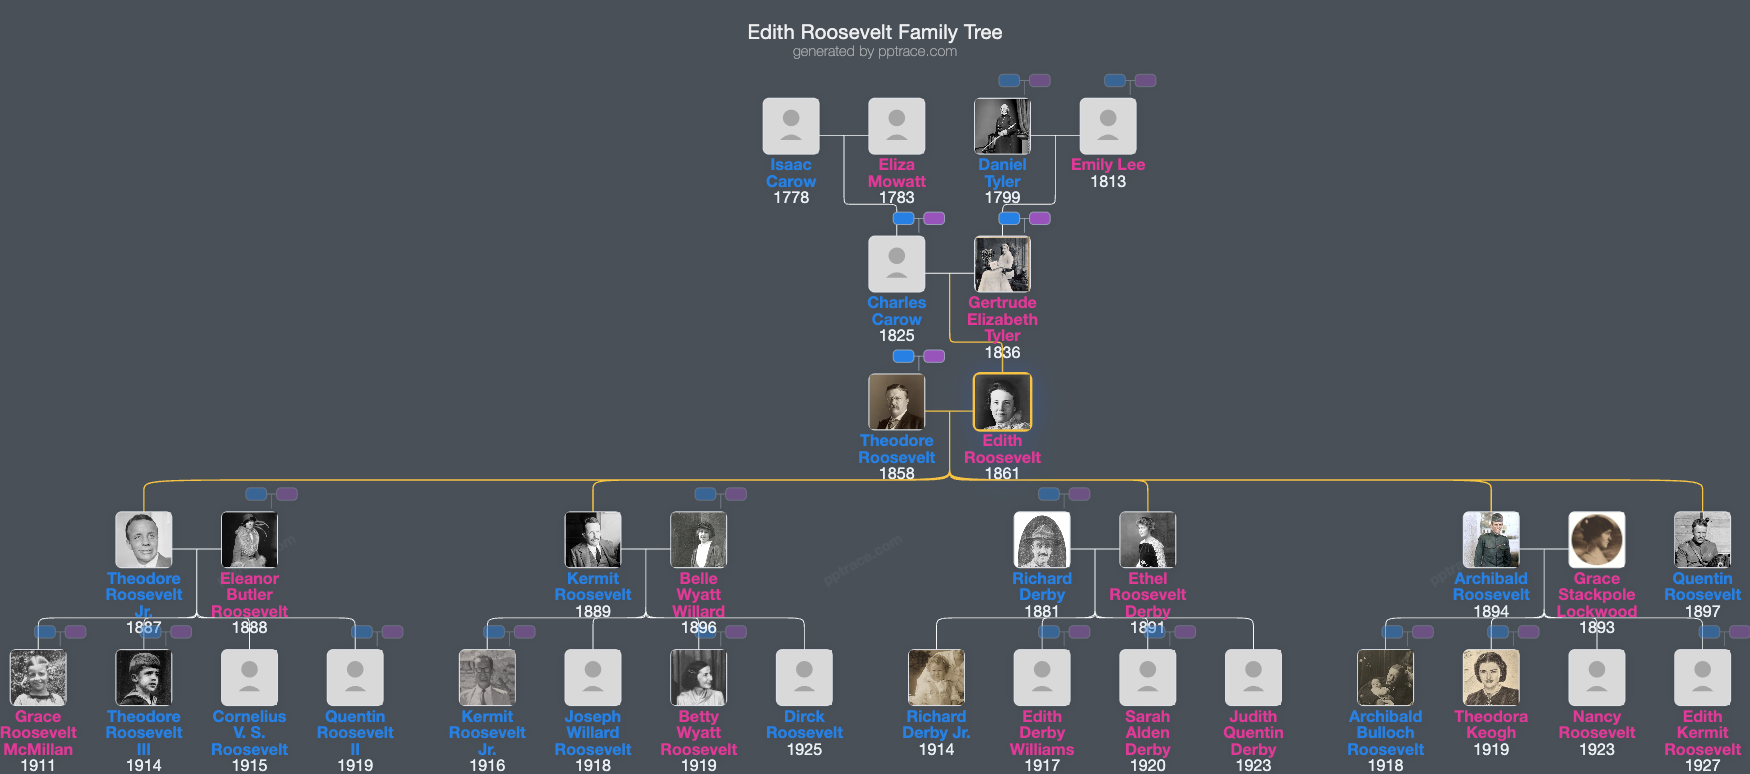Click Joseph Willard Roosevelt's placeholder icon
This screenshot has width=1750, height=774.
point(593,678)
